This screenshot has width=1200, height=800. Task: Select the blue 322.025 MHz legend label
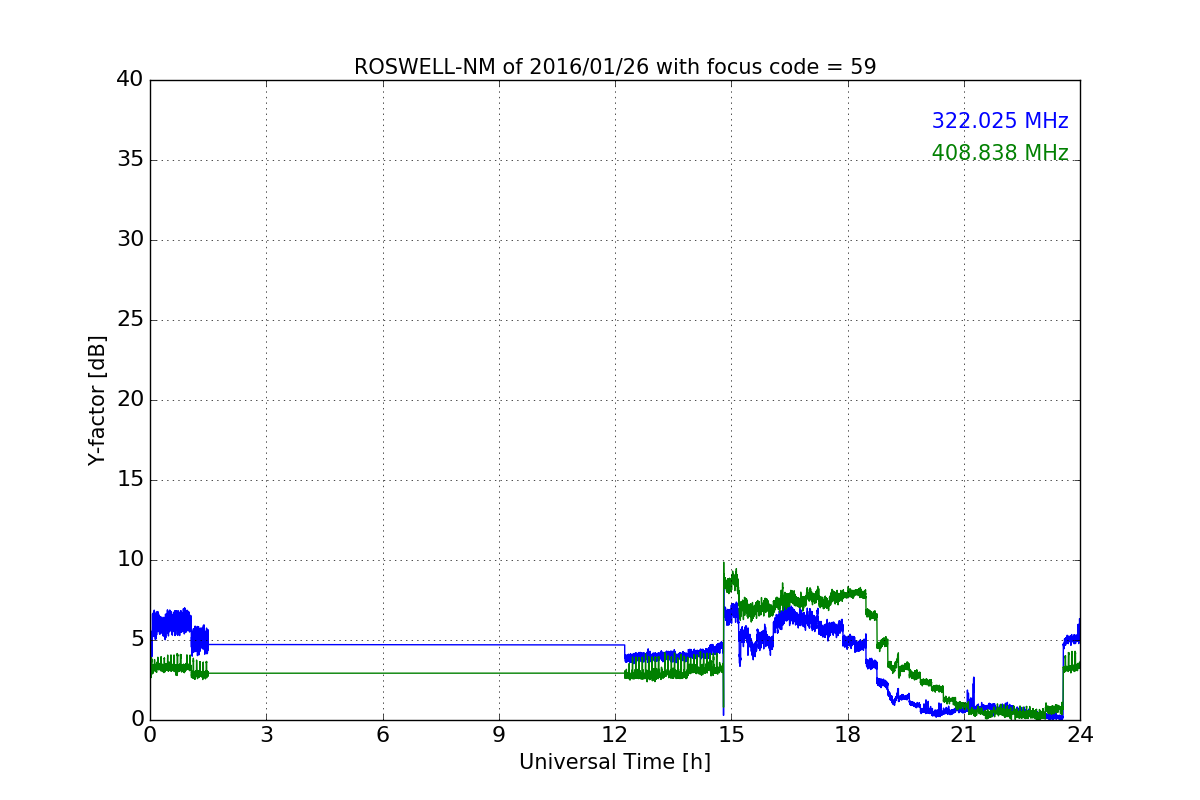1000,121
